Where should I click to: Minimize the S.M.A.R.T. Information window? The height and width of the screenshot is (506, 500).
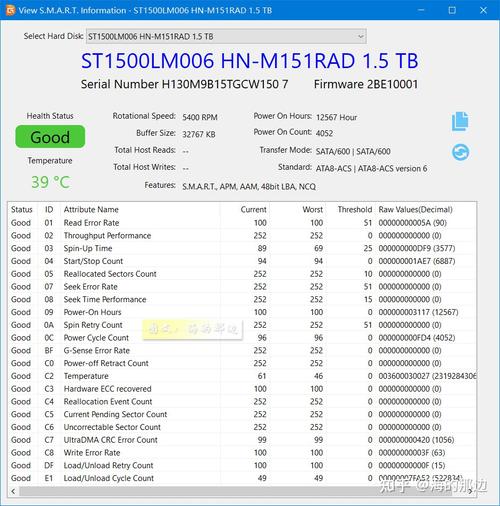421,10
